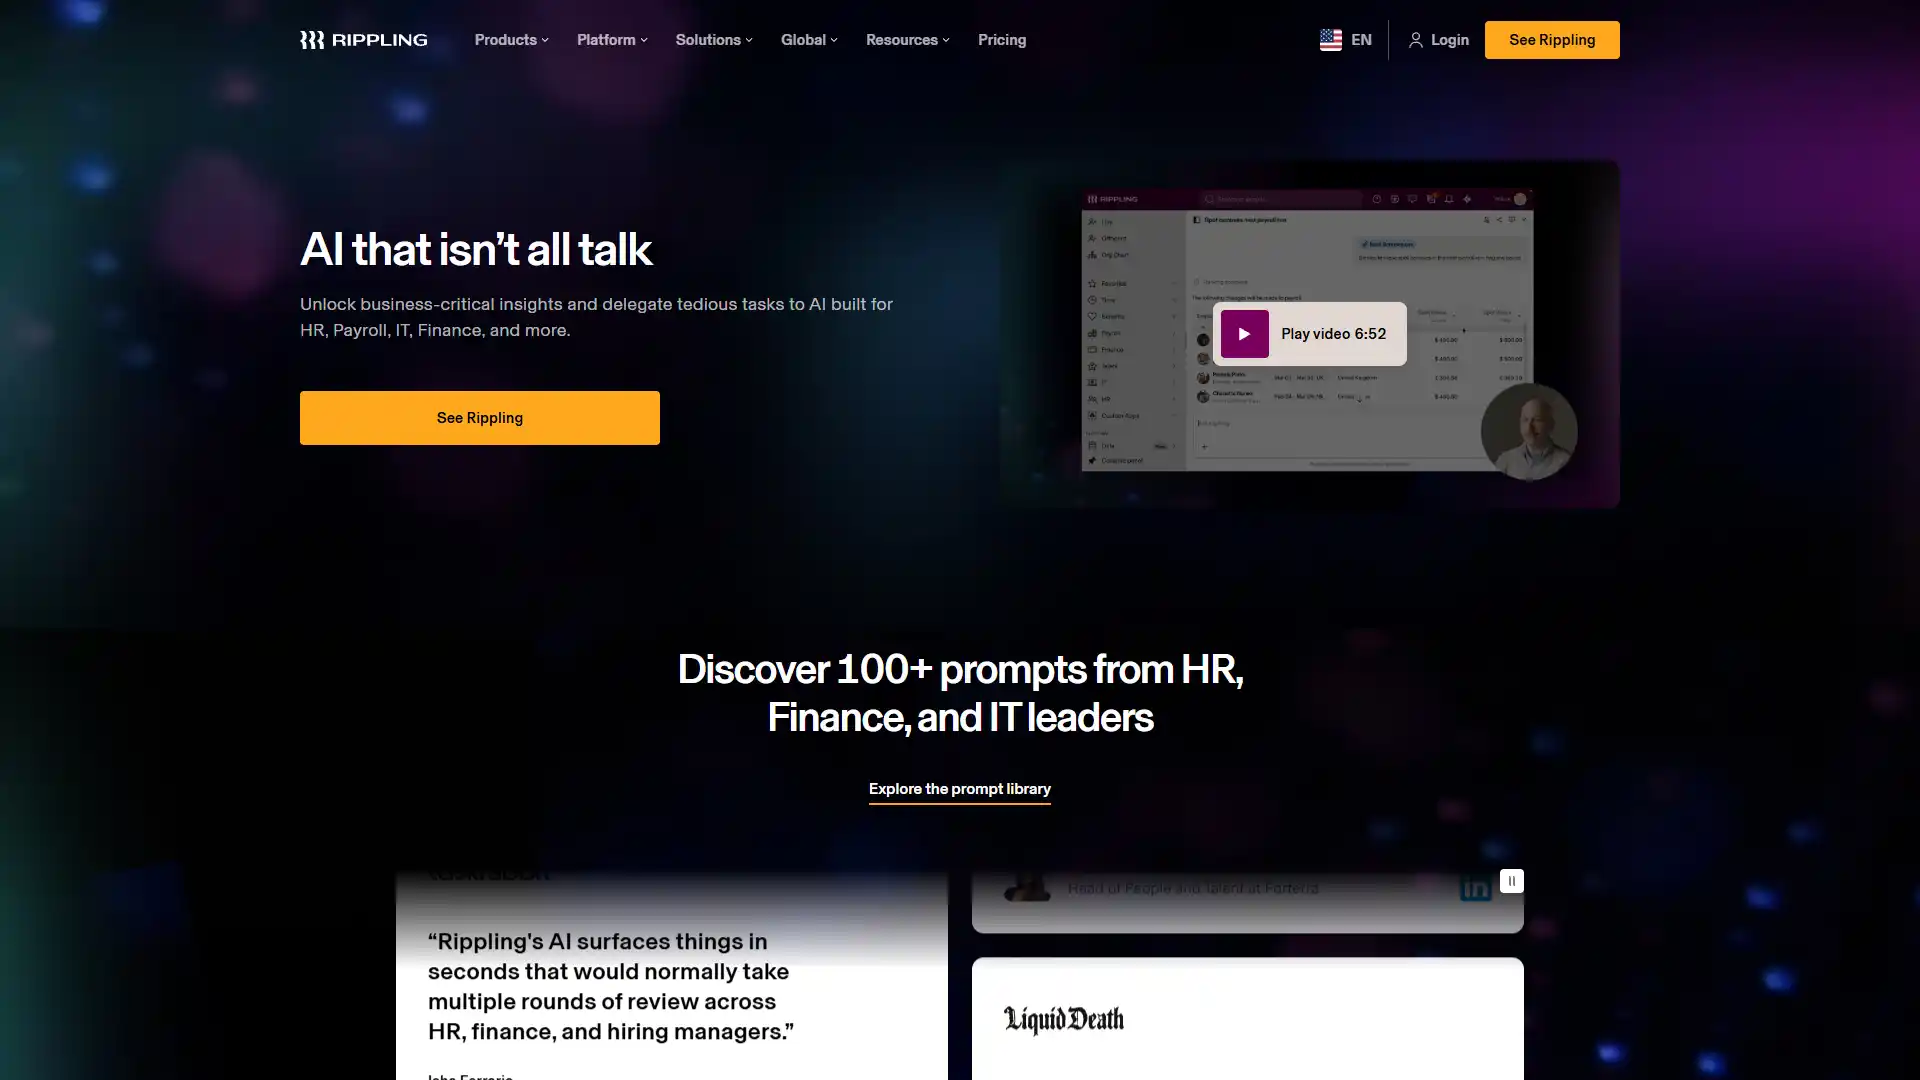Screen dimensions: 1920x1080
Task: Click See Rippling in the navigation bar
Action: click(x=1552, y=40)
